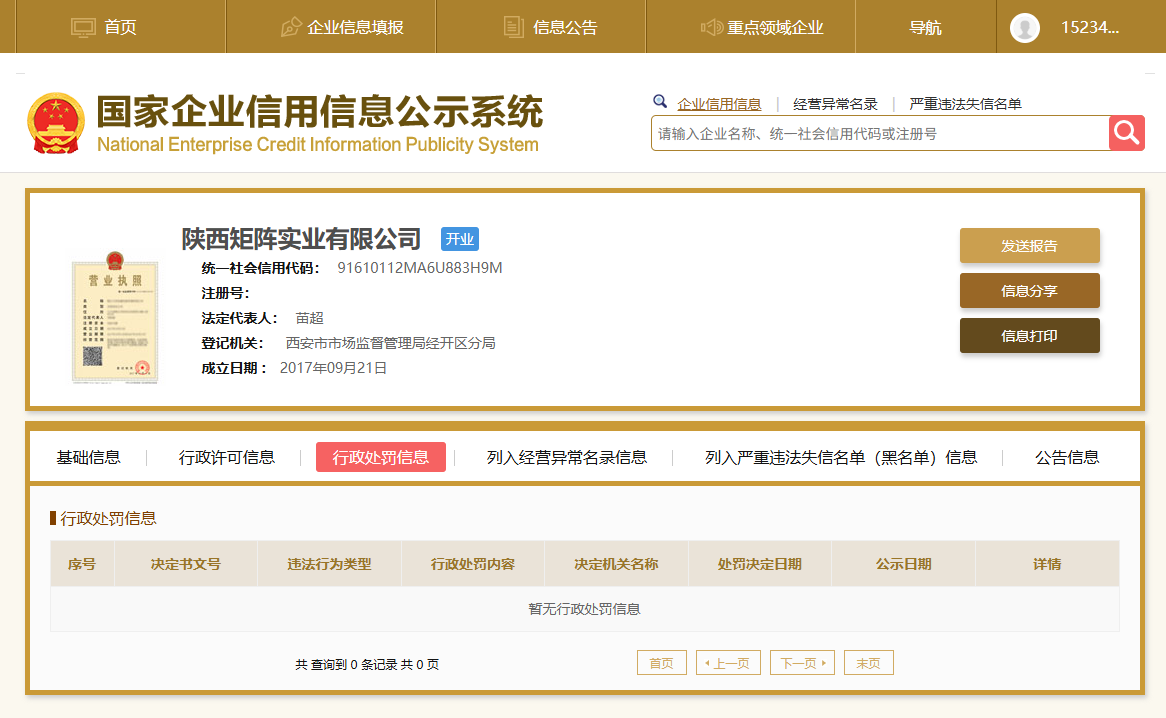The height and width of the screenshot is (718, 1166).
Task: Focus the enterprise name search field
Action: (880, 133)
